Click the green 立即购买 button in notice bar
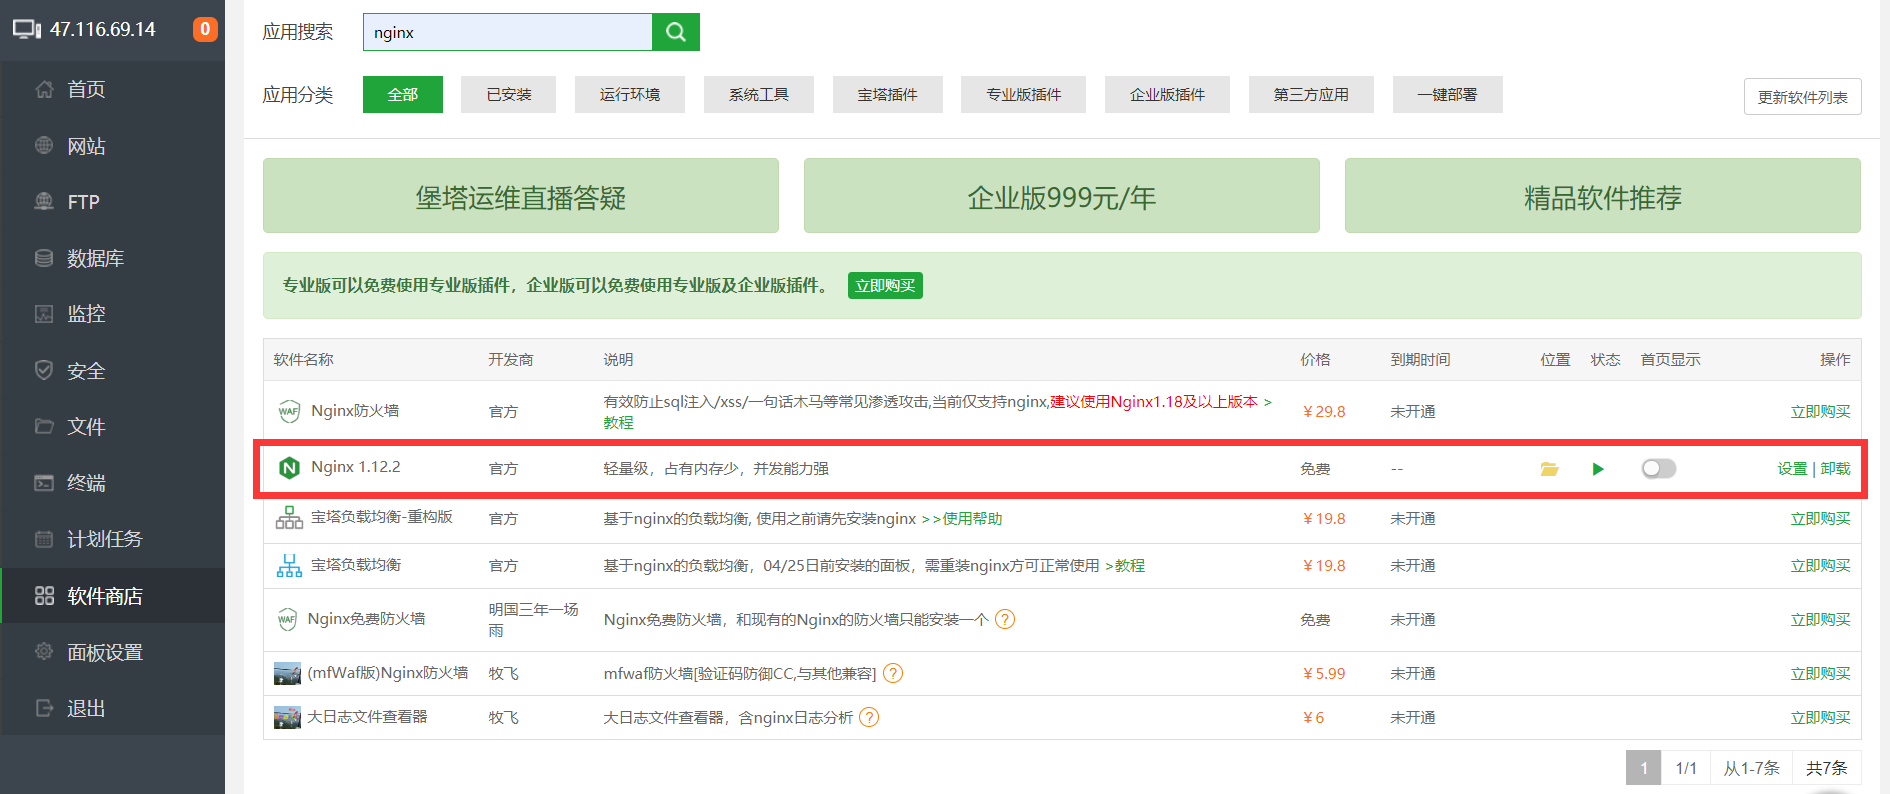Screen dimensions: 1890x794 (x=885, y=285)
